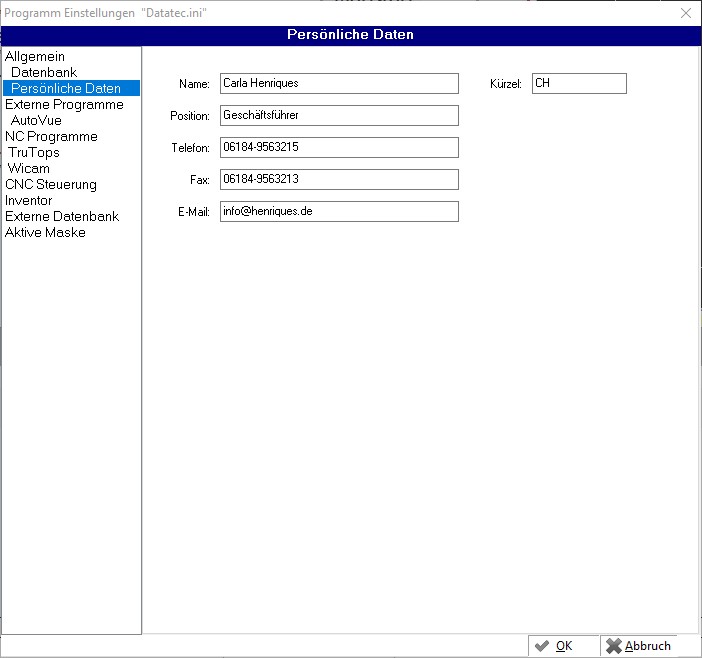This screenshot has height=658, width=702.
Task: Select the AutoVue tree entry
Action: pos(36,121)
